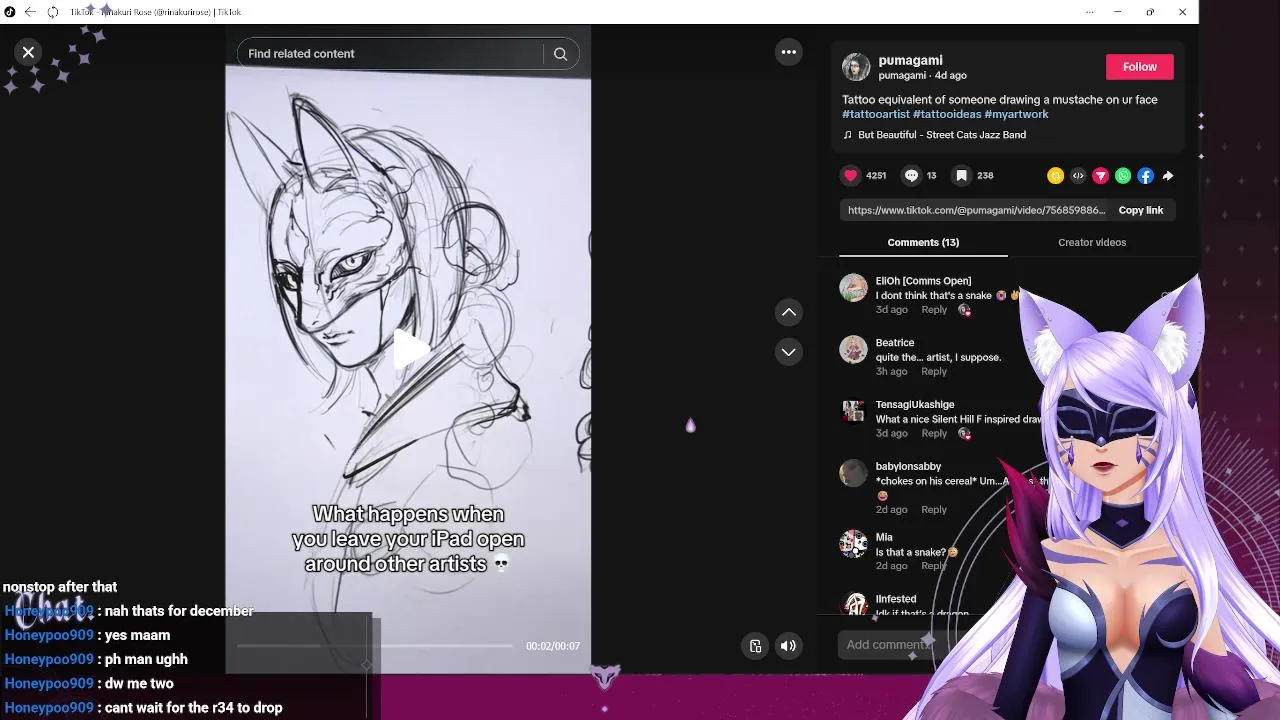Image resolution: width=1280 pixels, height=720 pixels.
Task: Reply to babylonsabby's comment
Action: [x=934, y=510]
